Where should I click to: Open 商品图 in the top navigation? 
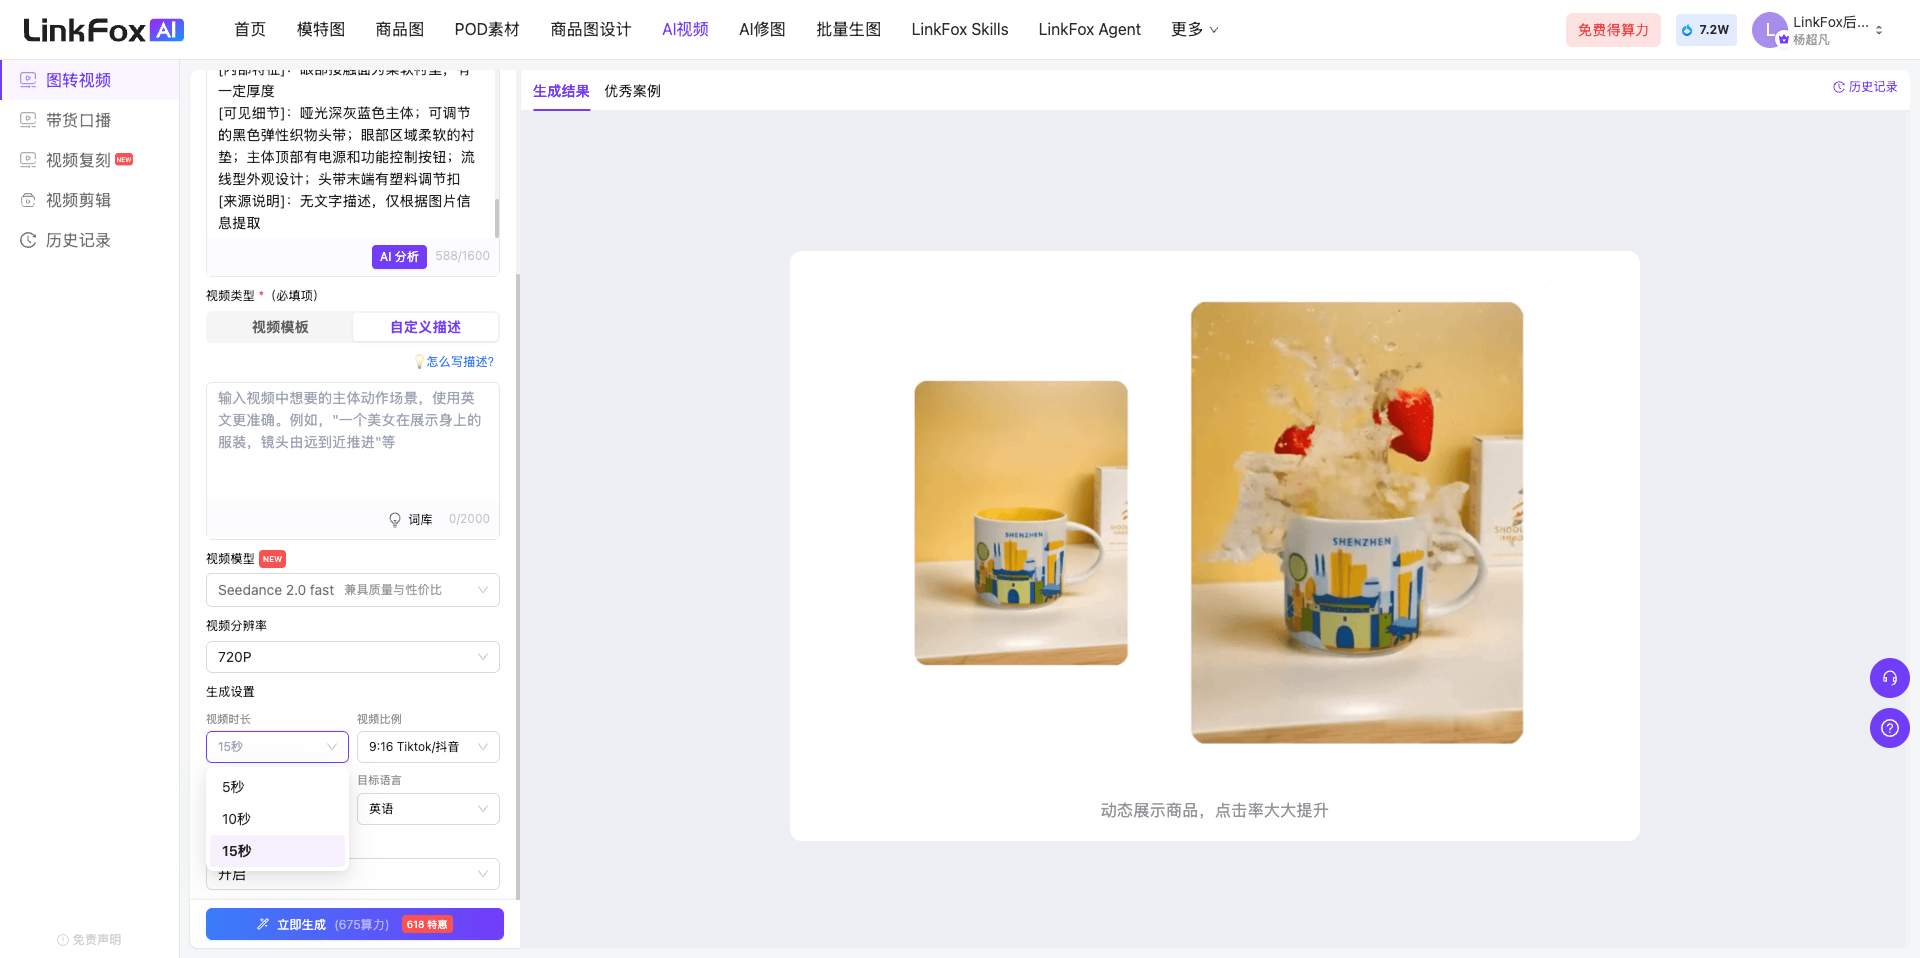[x=400, y=30]
